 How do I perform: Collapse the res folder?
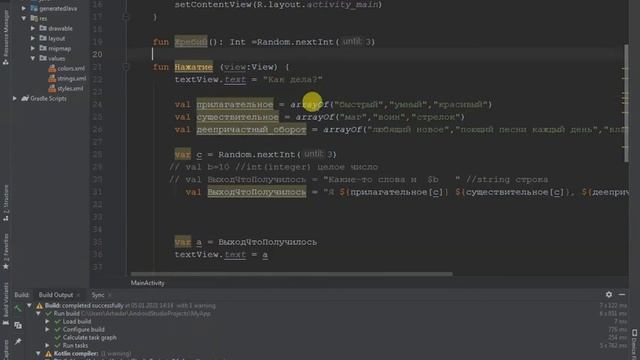(24, 18)
